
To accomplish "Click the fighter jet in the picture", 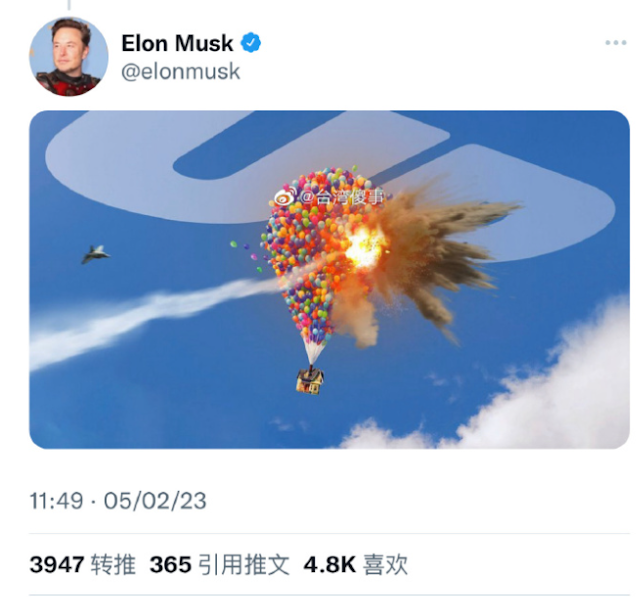I will coord(95,254).
